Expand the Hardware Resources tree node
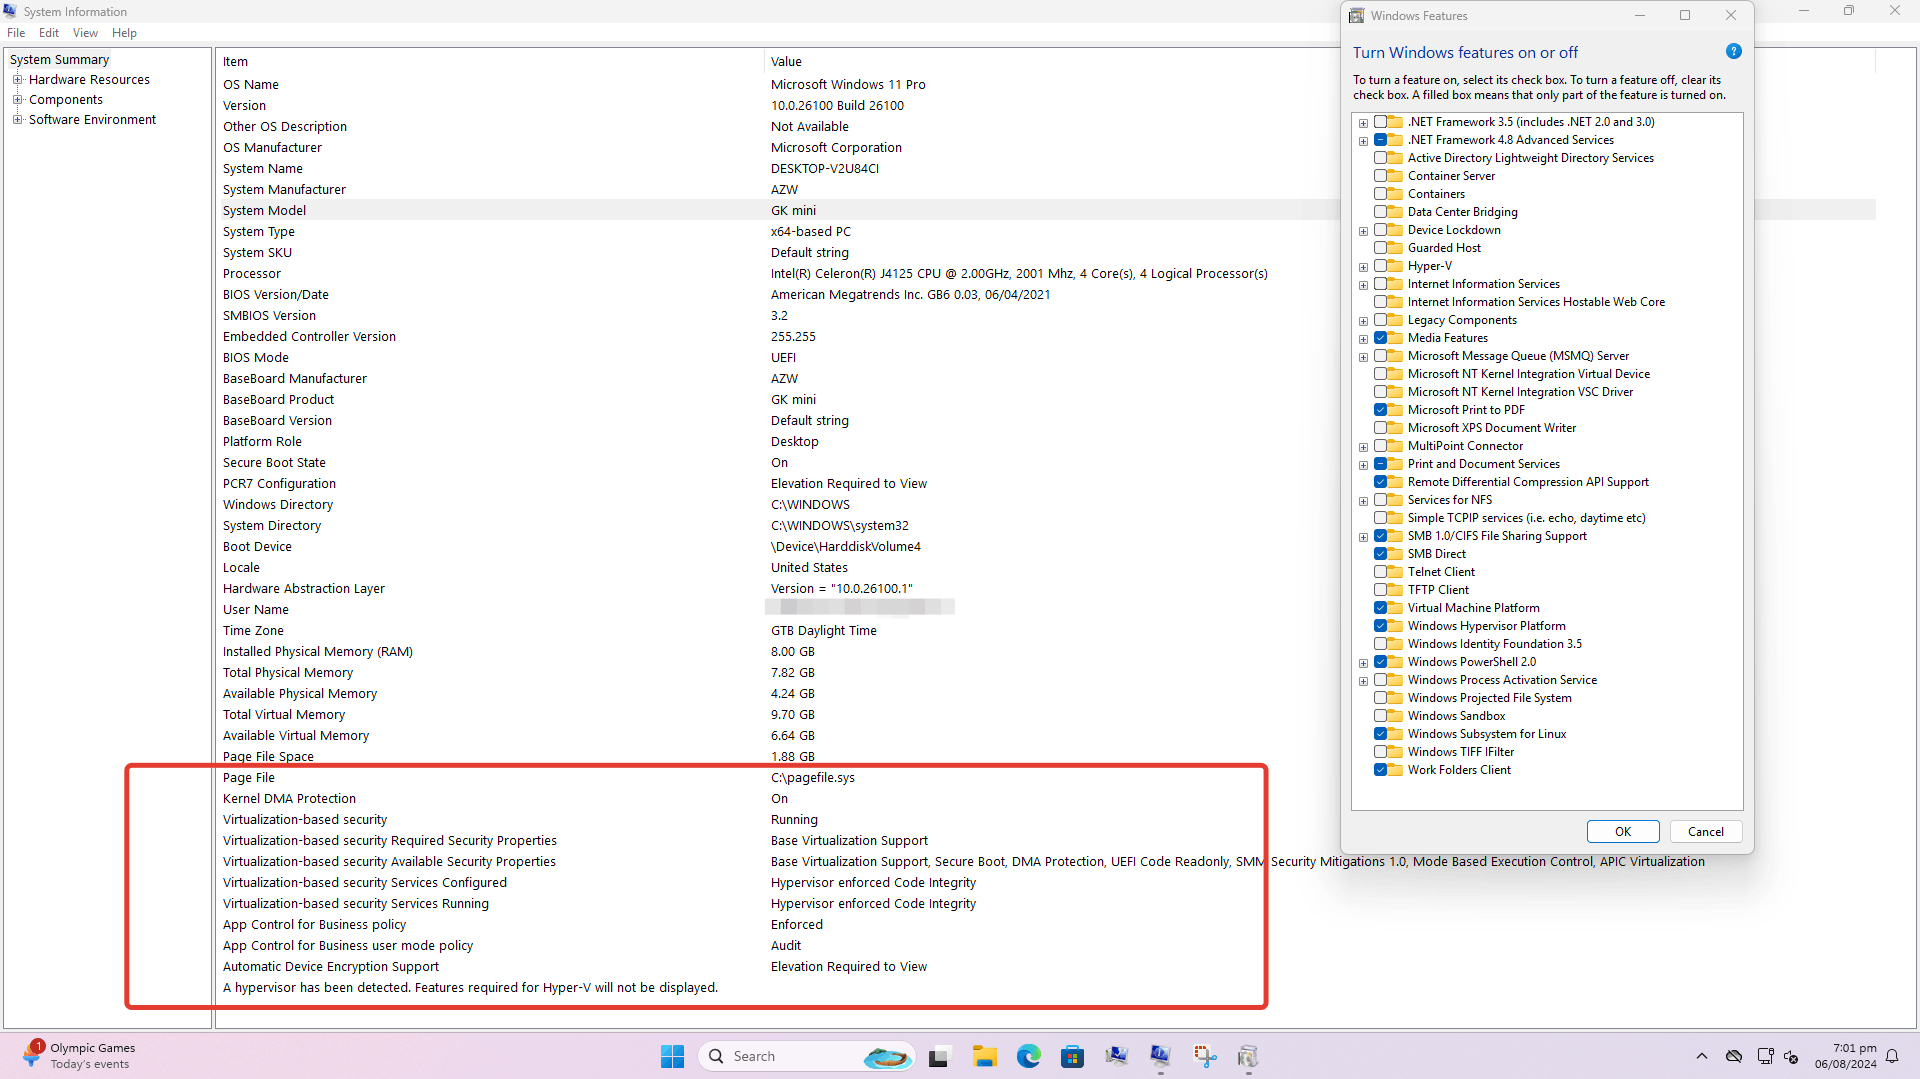Viewport: 1920px width, 1079px height. coord(17,80)
